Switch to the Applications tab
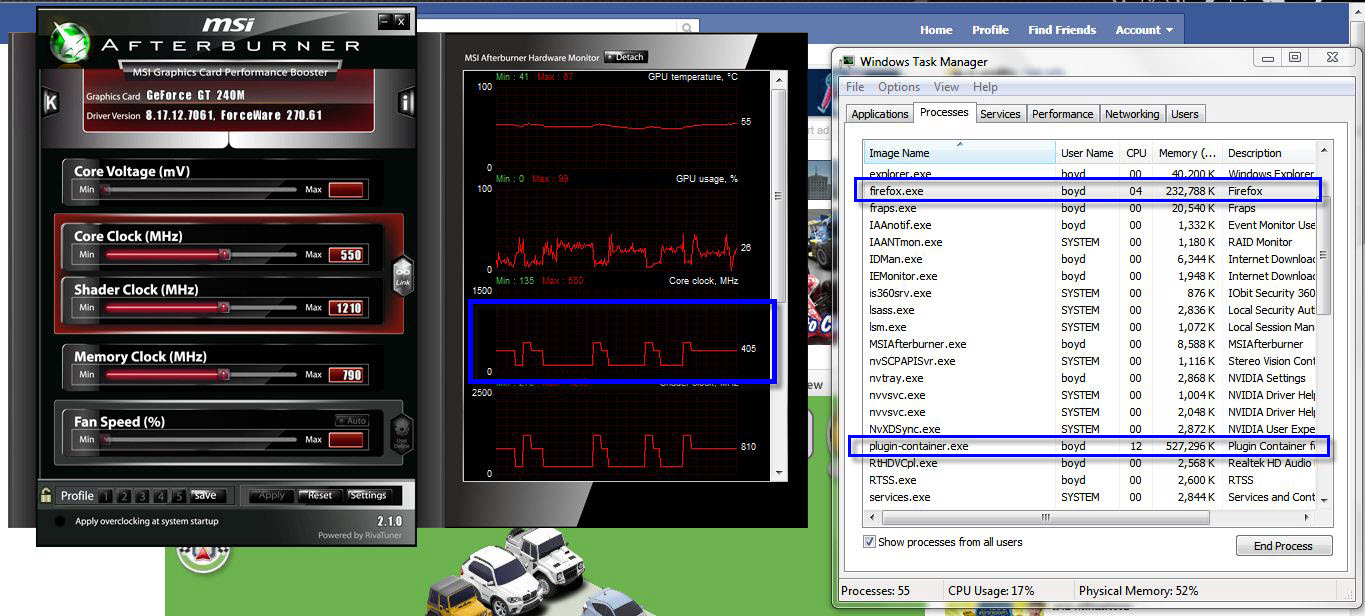Screen dimensions: 1365x616 880,114
